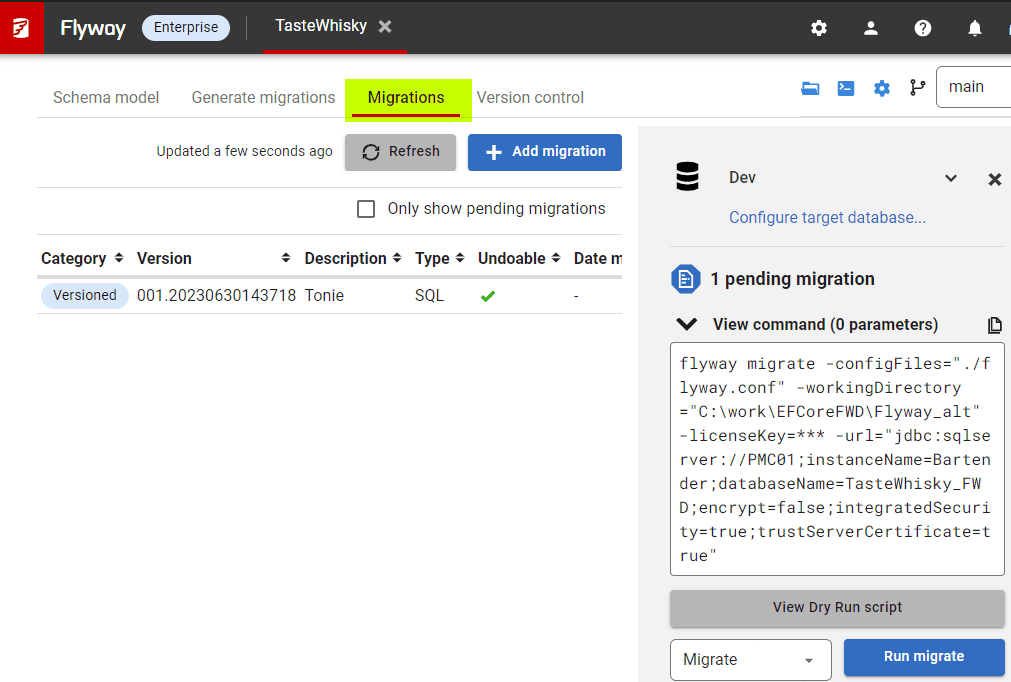This screenshot has width=1011, height=682.
Task: Click the SQL type cell
Action: [x=429, y=295]
